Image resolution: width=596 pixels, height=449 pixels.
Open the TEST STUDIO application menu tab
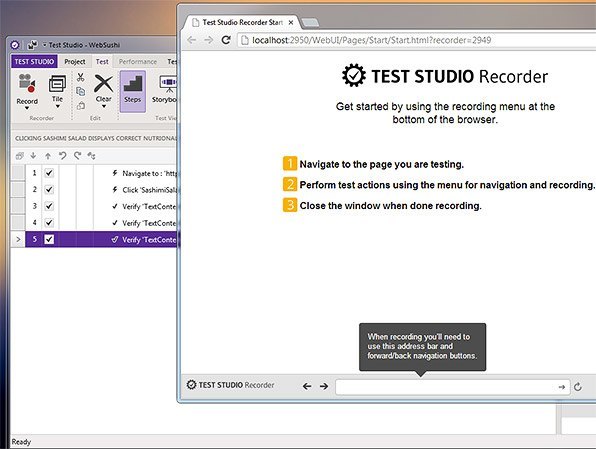click(x=34, y=61)
